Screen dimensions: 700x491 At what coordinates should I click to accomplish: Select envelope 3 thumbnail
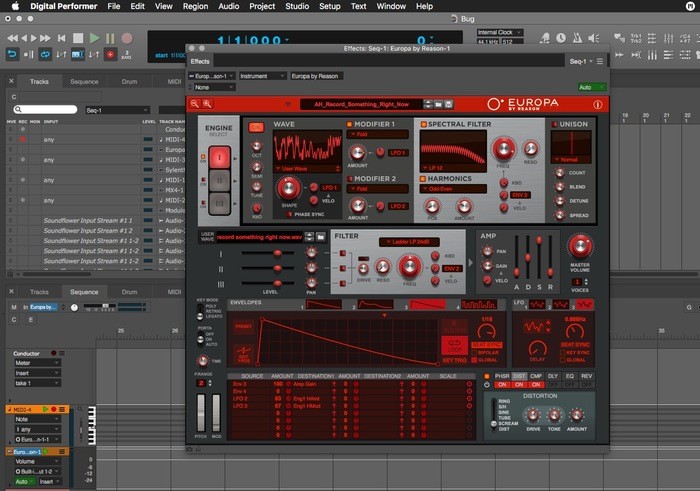428,304
